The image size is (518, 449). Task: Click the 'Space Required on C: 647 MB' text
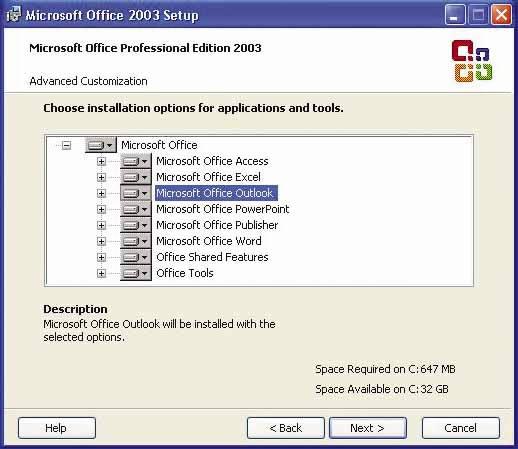pyautogui.click(x=385, y=369)
